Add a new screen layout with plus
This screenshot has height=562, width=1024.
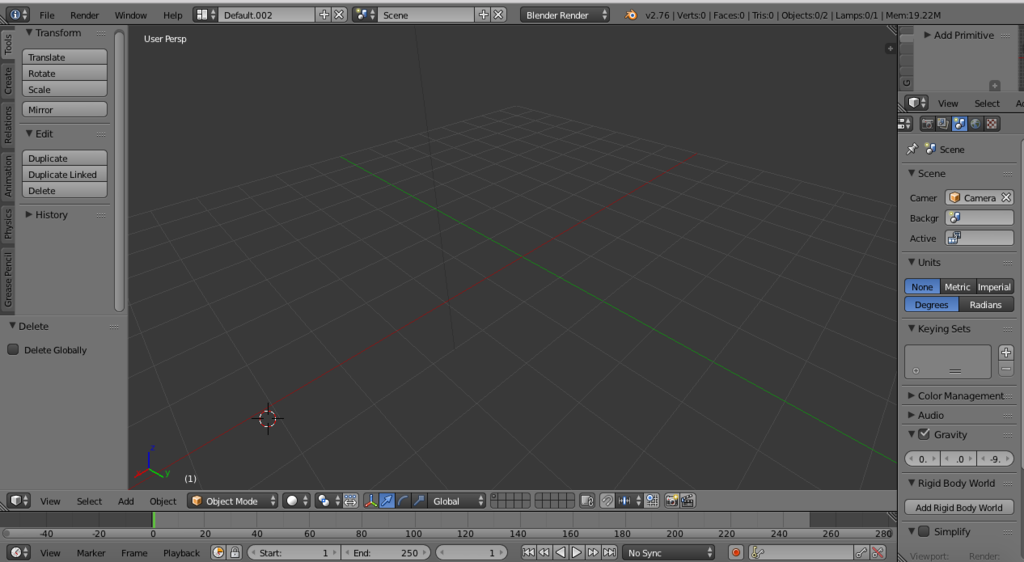(324, 14)
